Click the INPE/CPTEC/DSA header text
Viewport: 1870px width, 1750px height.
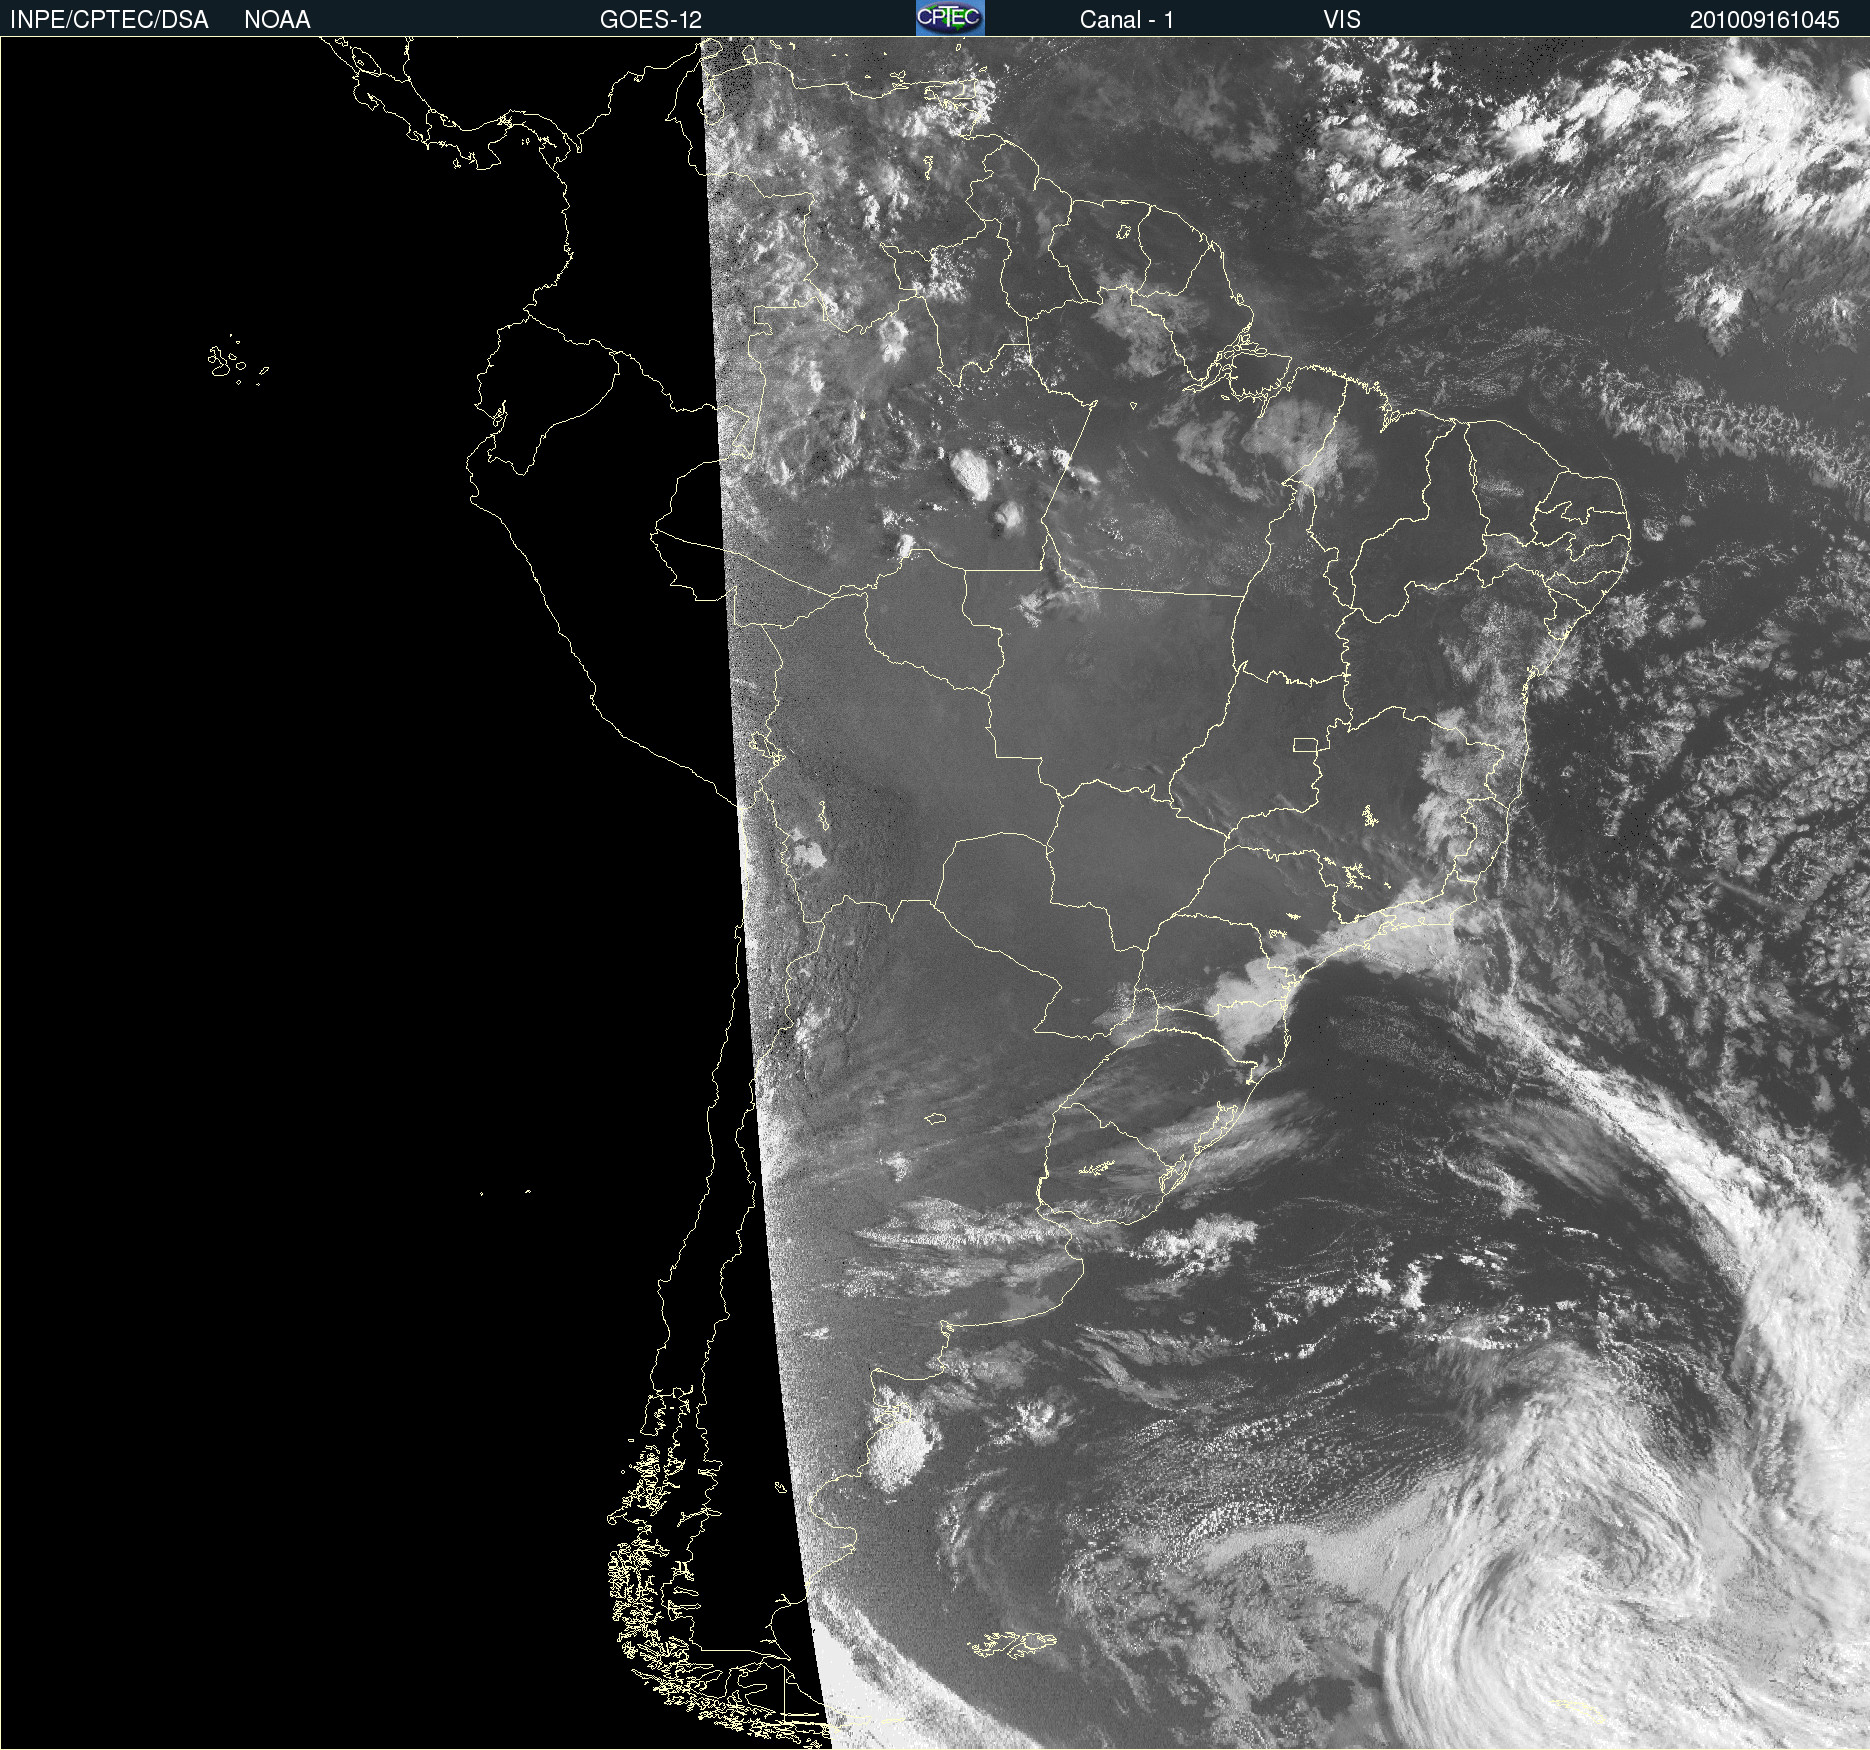click(109, 20)
